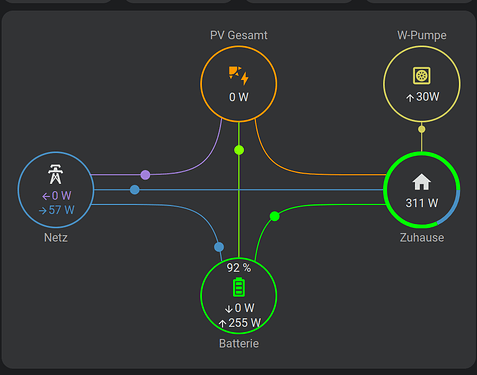Click the blue flow dot above Batterie
Image resolution: width=477 pixels, height=375 pixels.
(219, 247)
